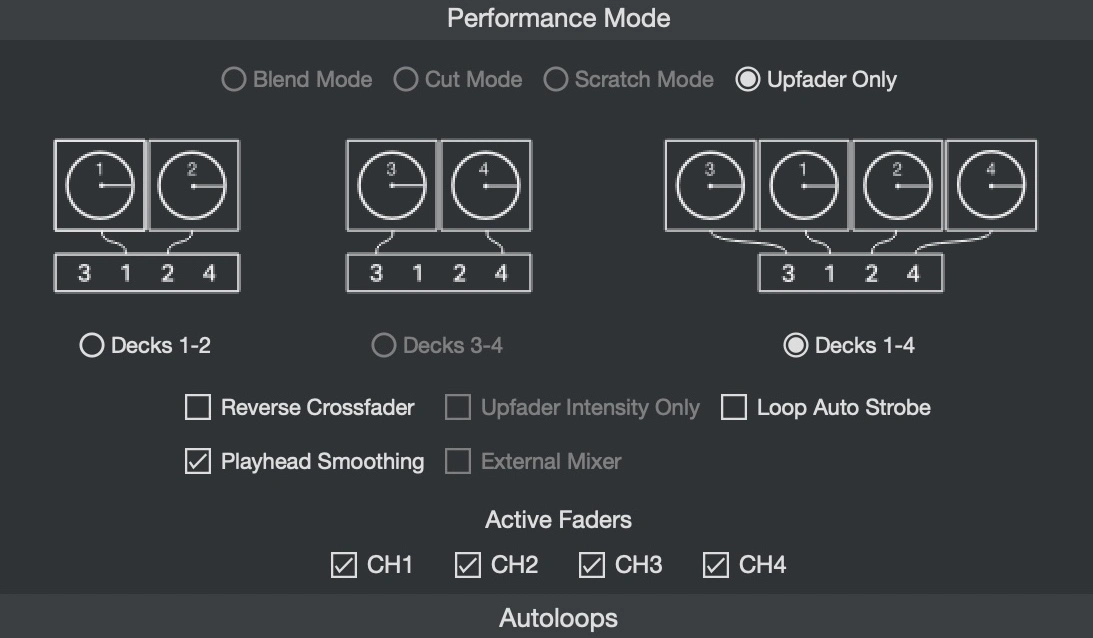Click the Decks 3-4 layout diagram
The width and height of the screenshot is (1093, 638).
438,216
